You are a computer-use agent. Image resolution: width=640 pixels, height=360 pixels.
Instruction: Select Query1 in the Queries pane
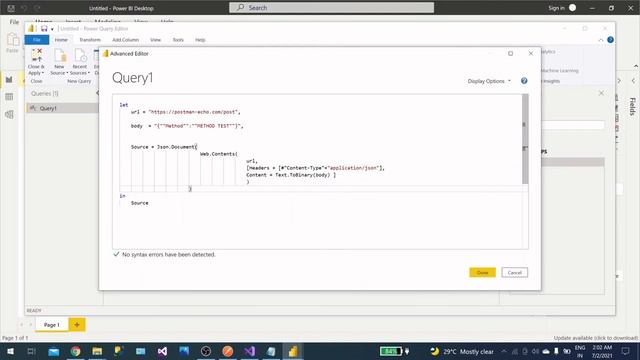pyautogui.click(x=62, y=108)
